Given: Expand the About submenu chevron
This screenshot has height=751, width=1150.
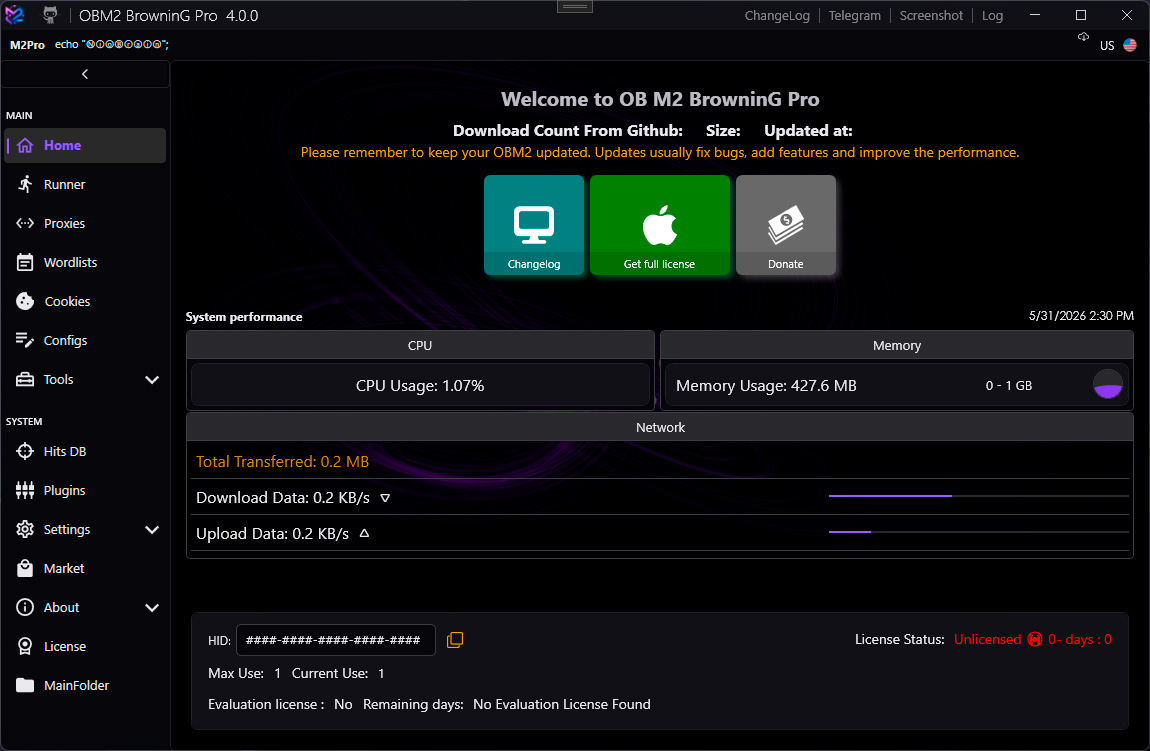Looking at the screenshot, I should point(152,607).
